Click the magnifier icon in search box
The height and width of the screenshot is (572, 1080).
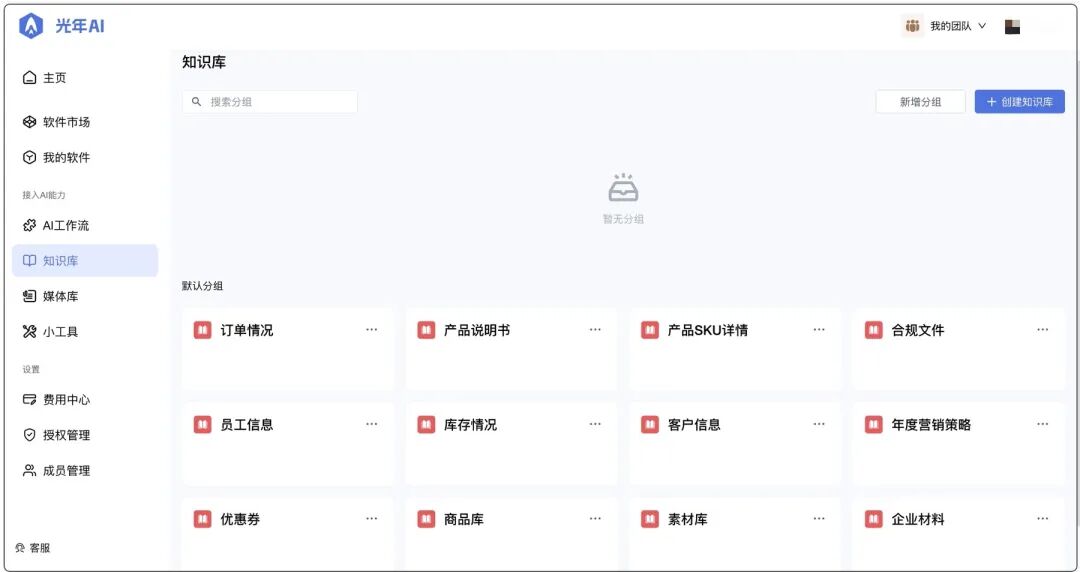(x=196, y=102)
